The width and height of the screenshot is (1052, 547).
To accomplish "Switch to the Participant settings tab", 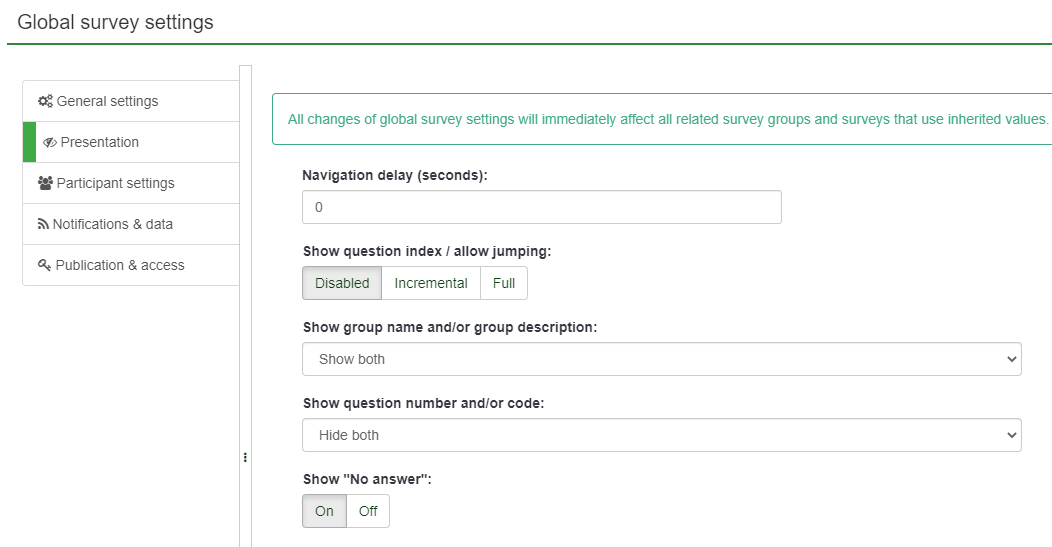I will point(115,183).
